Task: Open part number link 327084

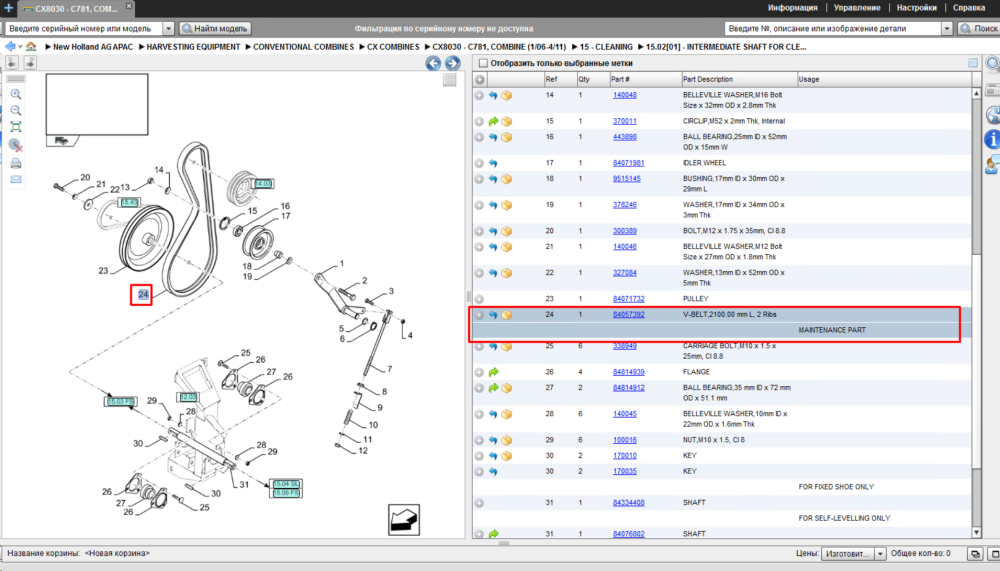Action: coord(624,273)
